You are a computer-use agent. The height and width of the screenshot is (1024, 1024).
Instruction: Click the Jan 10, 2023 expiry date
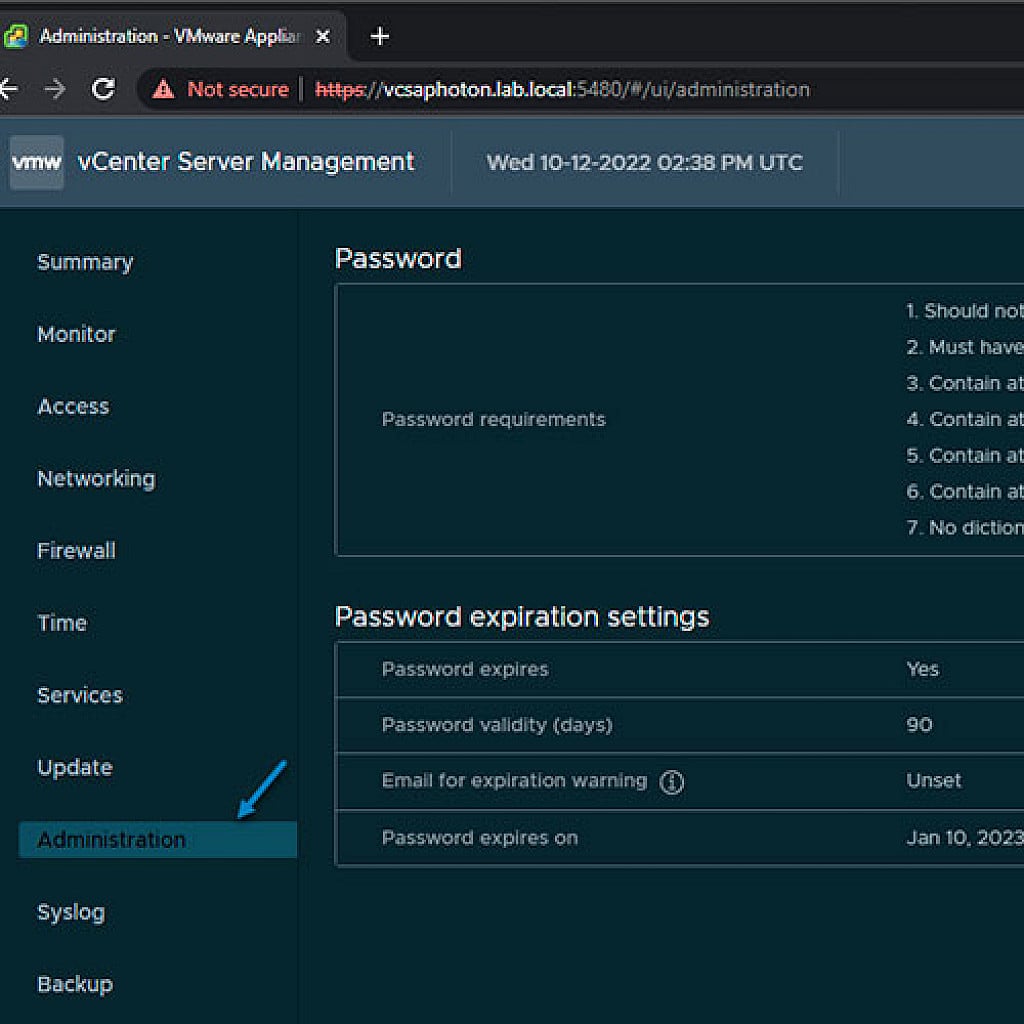point(965,838)
